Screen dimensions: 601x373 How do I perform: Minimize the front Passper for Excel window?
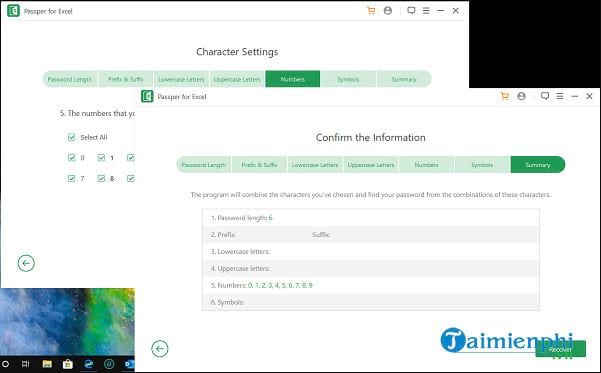(574, 96)
